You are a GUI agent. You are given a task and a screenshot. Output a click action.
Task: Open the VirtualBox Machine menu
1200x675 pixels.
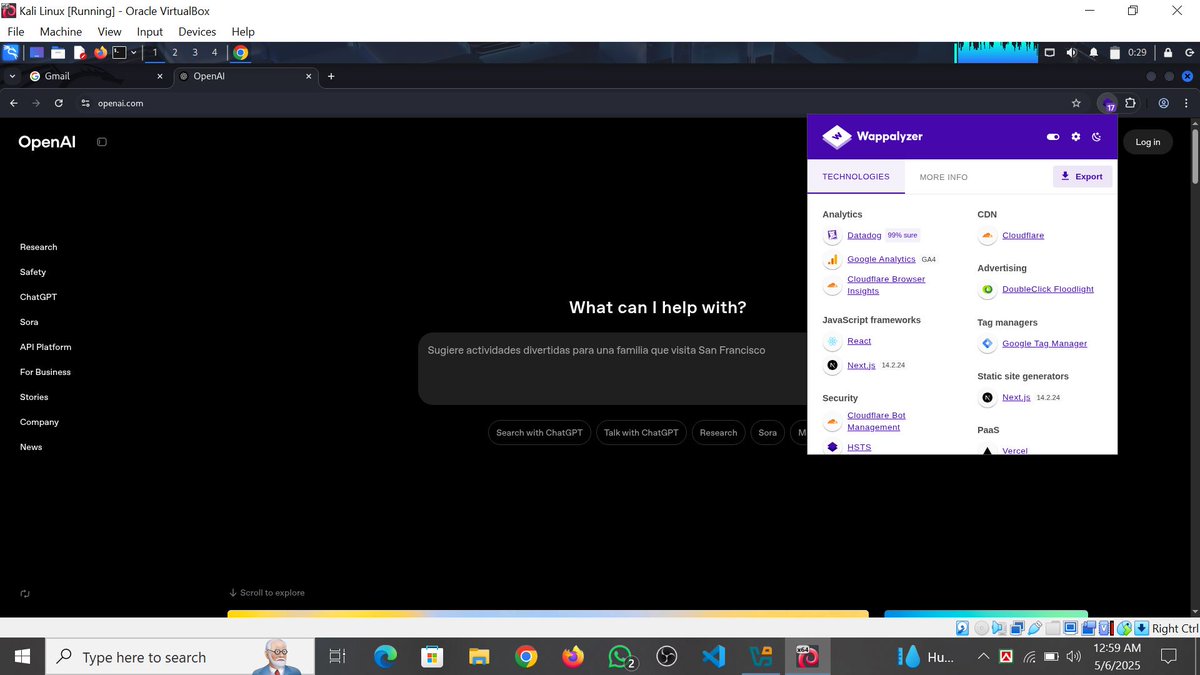[61, 32]
